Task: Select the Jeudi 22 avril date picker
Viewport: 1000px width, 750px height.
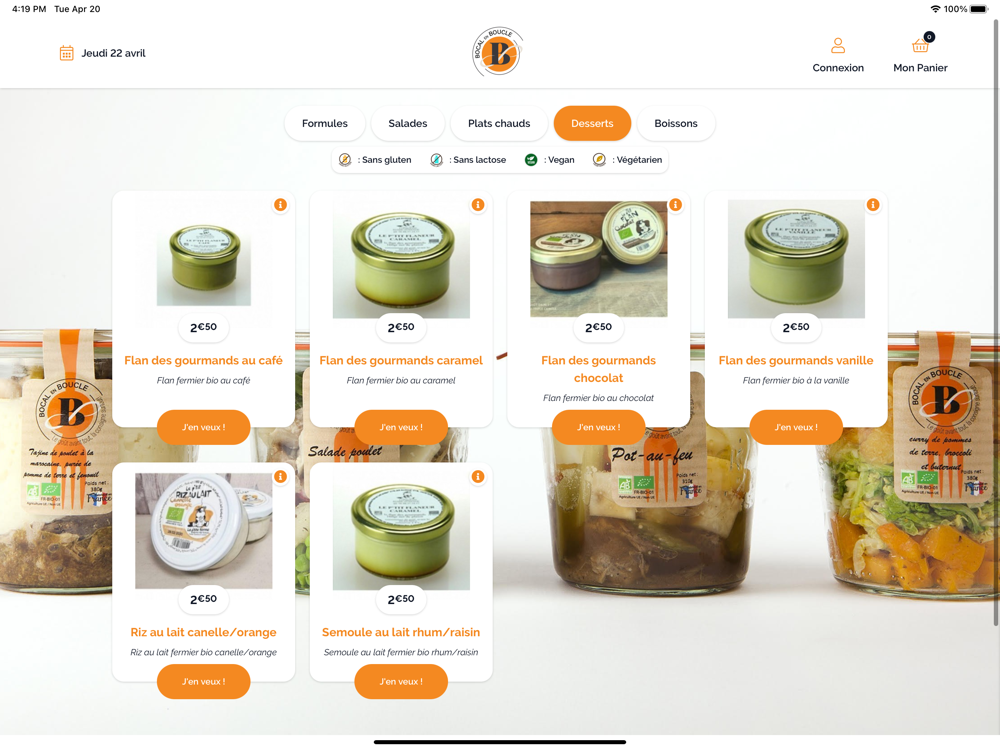Action: (103, 53)
